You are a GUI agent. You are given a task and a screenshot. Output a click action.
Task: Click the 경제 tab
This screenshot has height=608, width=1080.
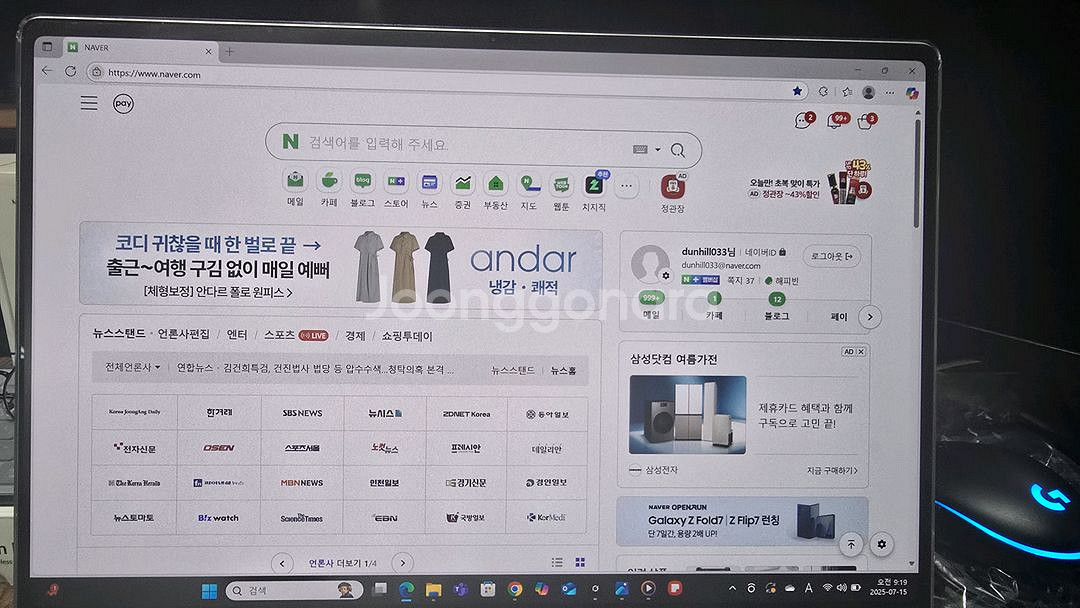355,336
